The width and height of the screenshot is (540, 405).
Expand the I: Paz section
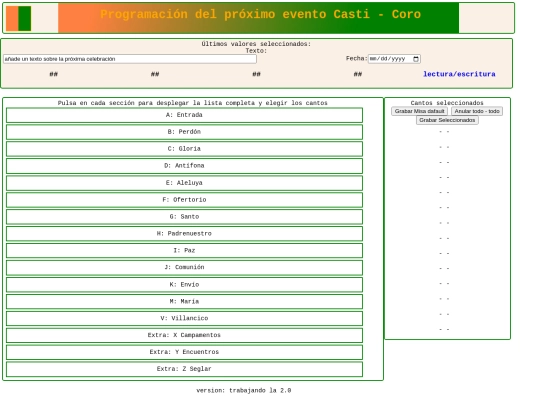pos(184,251)
